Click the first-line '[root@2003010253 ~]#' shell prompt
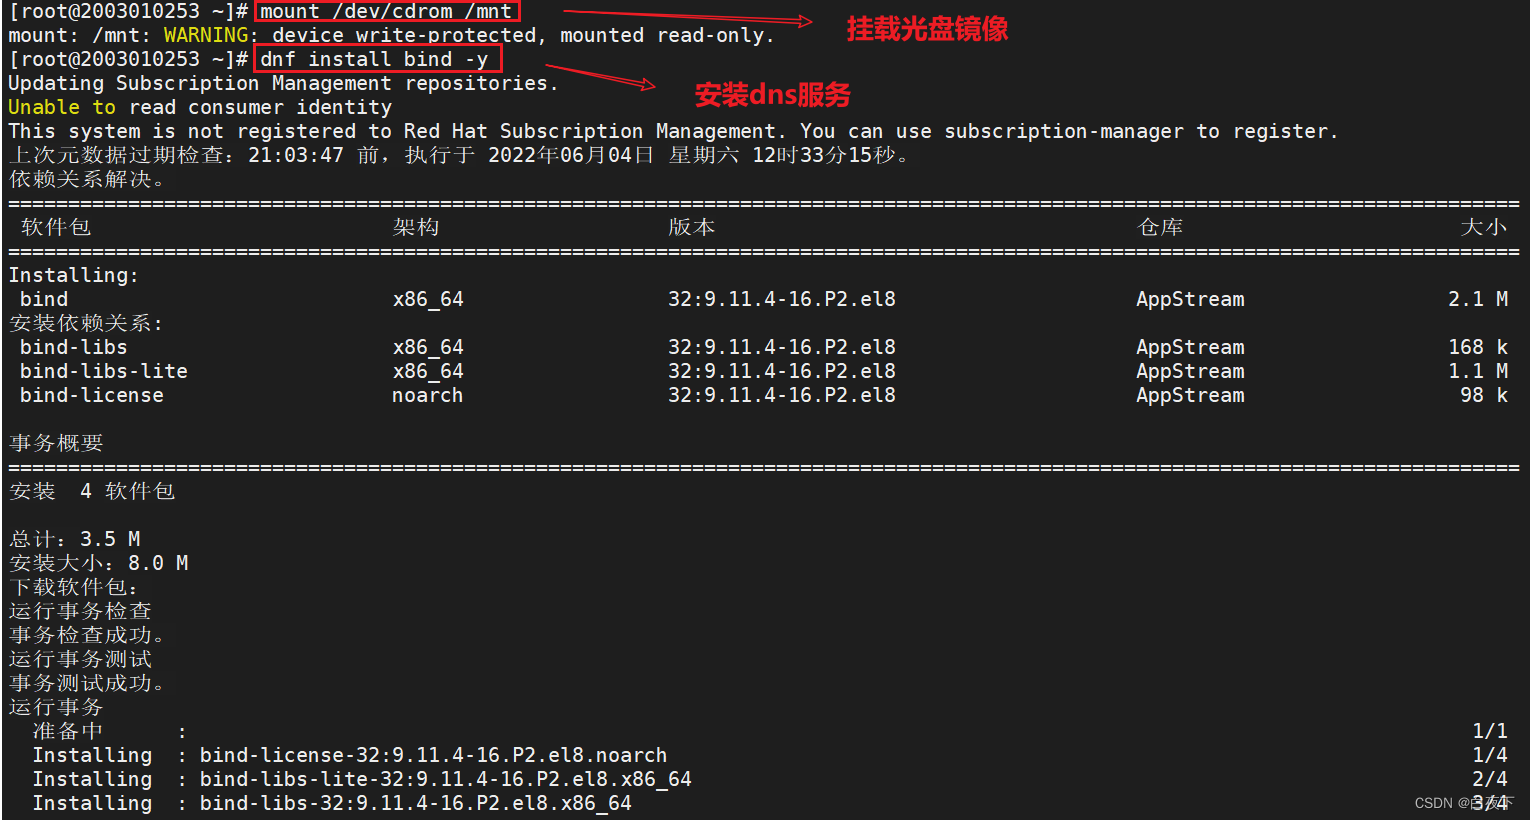 pyautogui.click(x=128, y=12)
